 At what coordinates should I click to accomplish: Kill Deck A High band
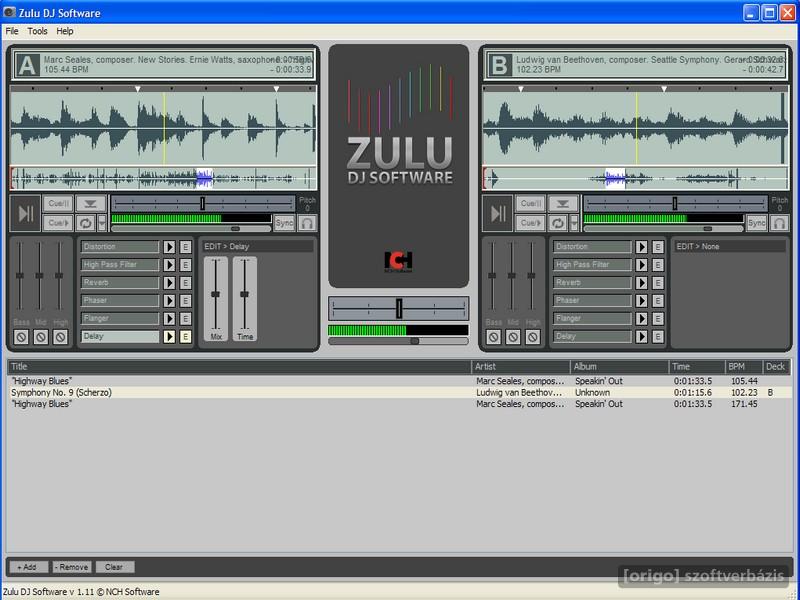pos(60,337)
